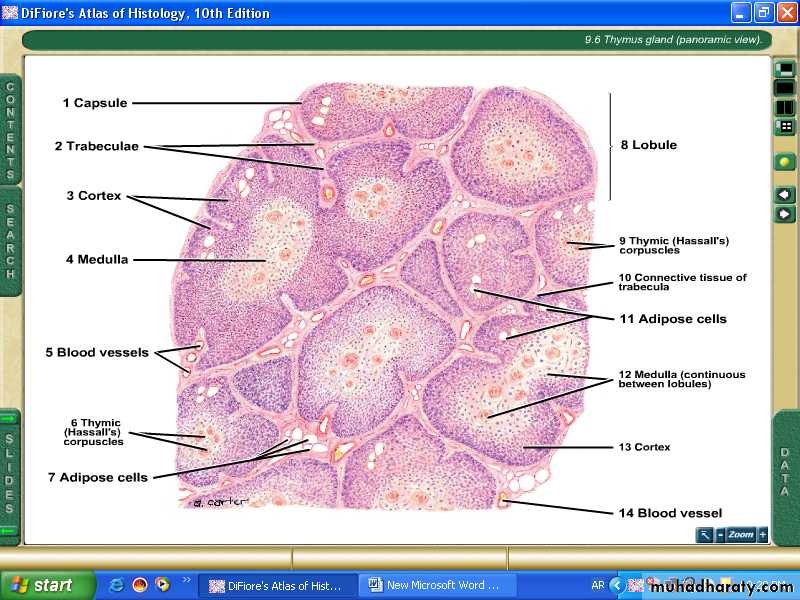Expand the Data side panel
The image size is (800, 600).
click(785, 470)
